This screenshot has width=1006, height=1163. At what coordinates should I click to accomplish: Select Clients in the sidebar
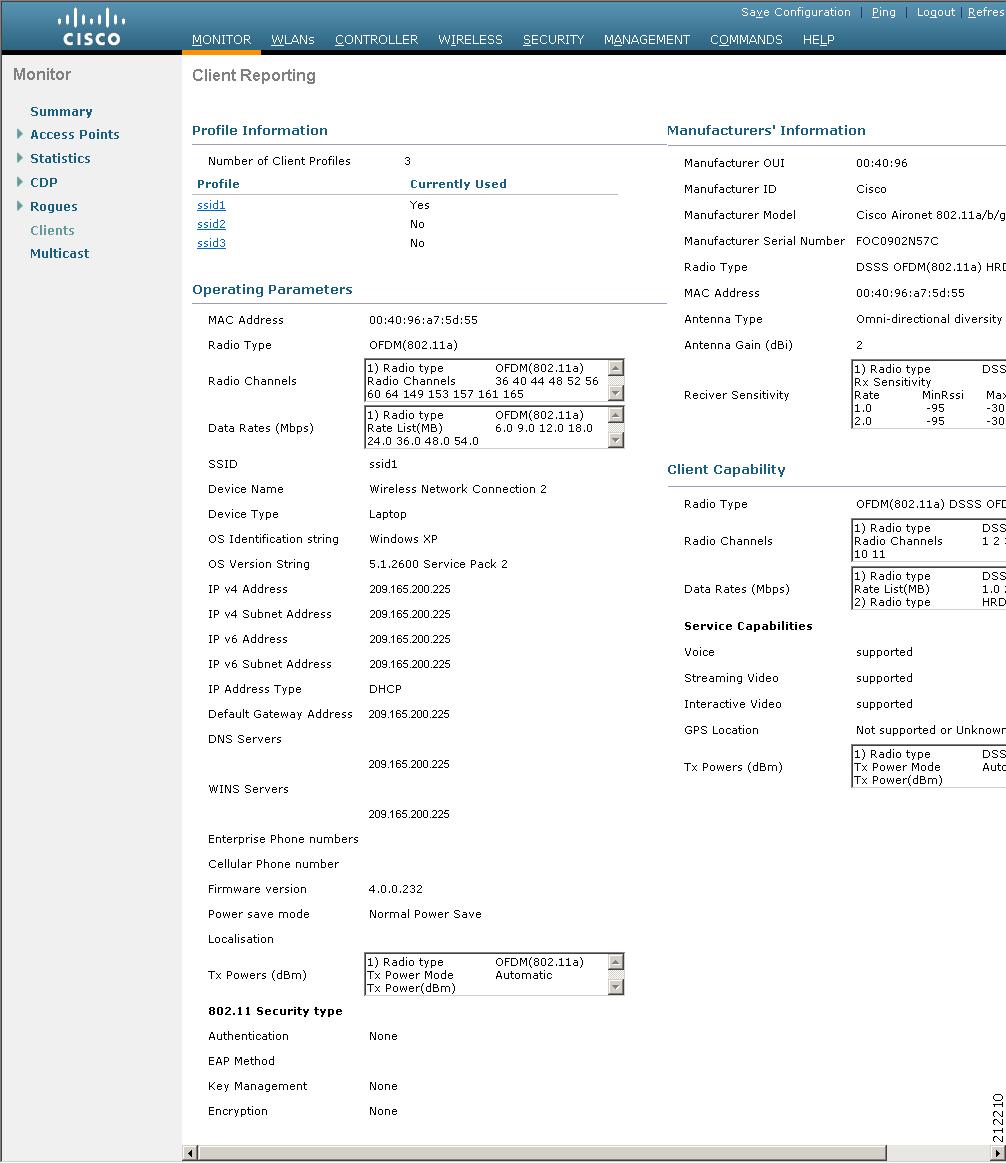click(52, 230)
